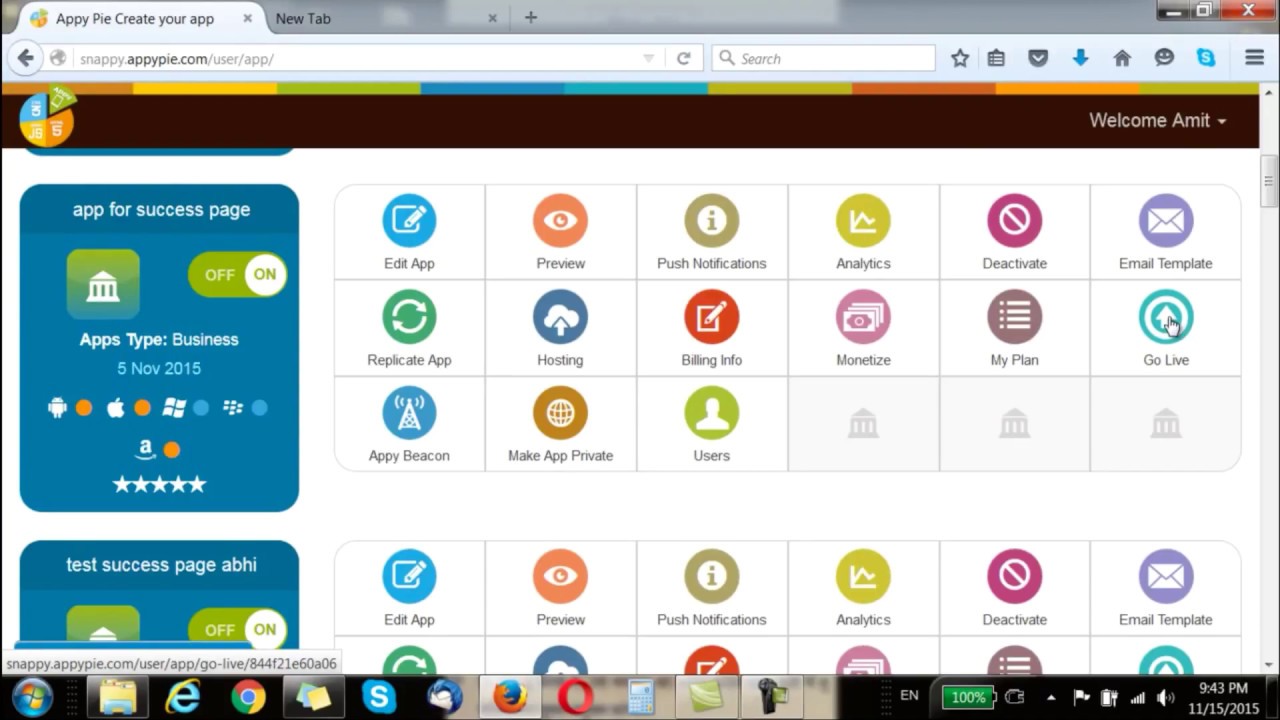1280x720 pixels.
Task: Preview the test success page abhi app
Action: coord(560,588)
